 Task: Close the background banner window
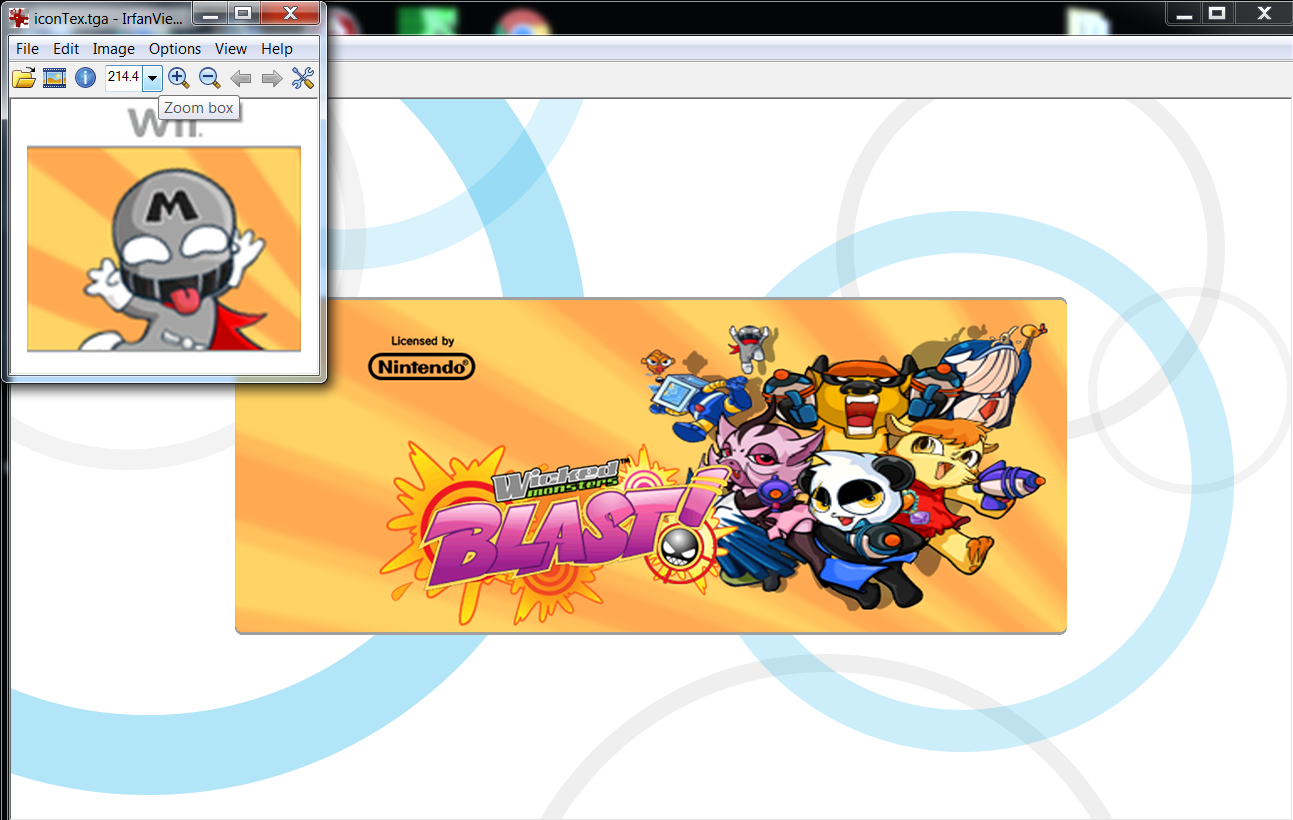point(1262,13)
